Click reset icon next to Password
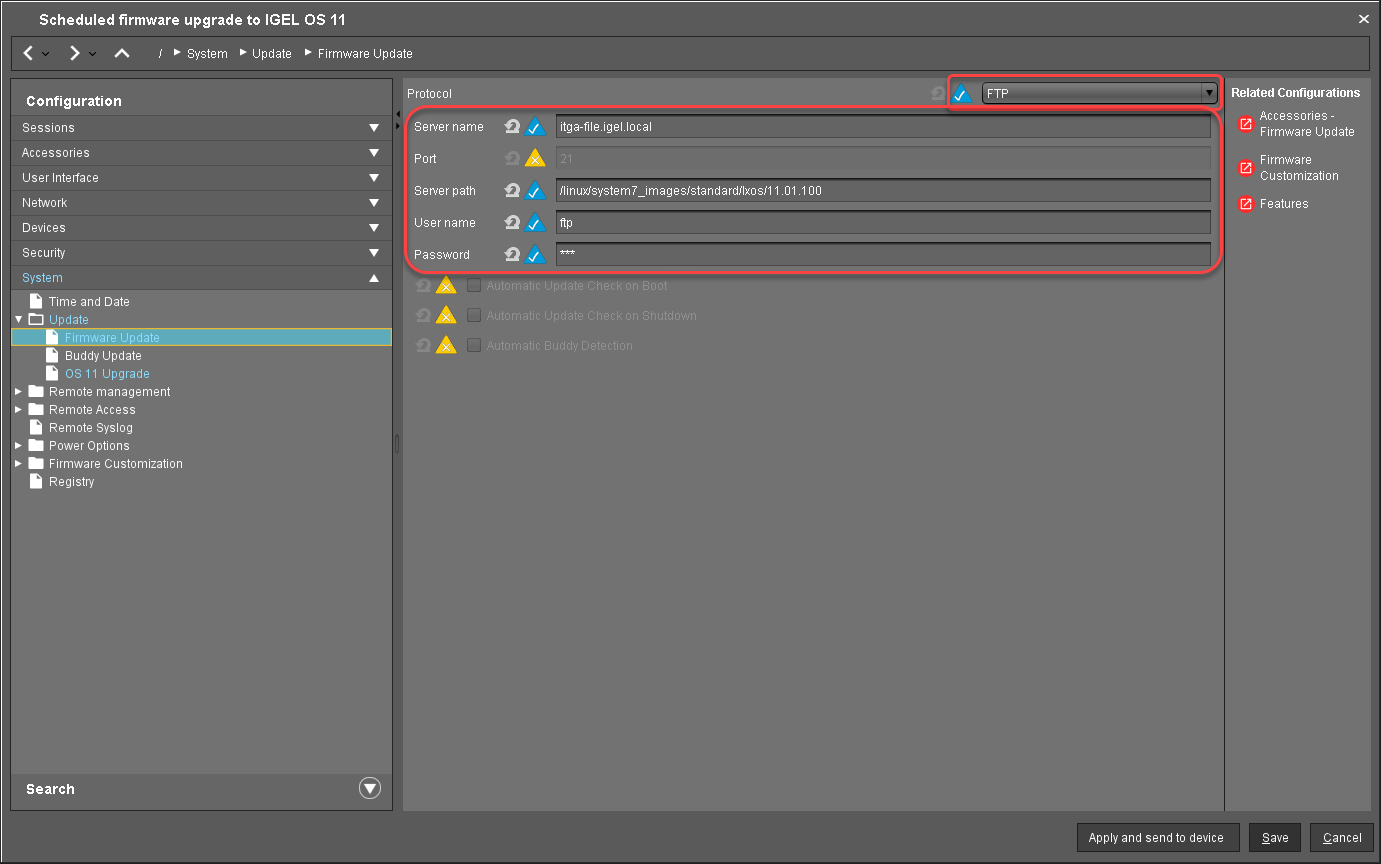 pos(512,255)
